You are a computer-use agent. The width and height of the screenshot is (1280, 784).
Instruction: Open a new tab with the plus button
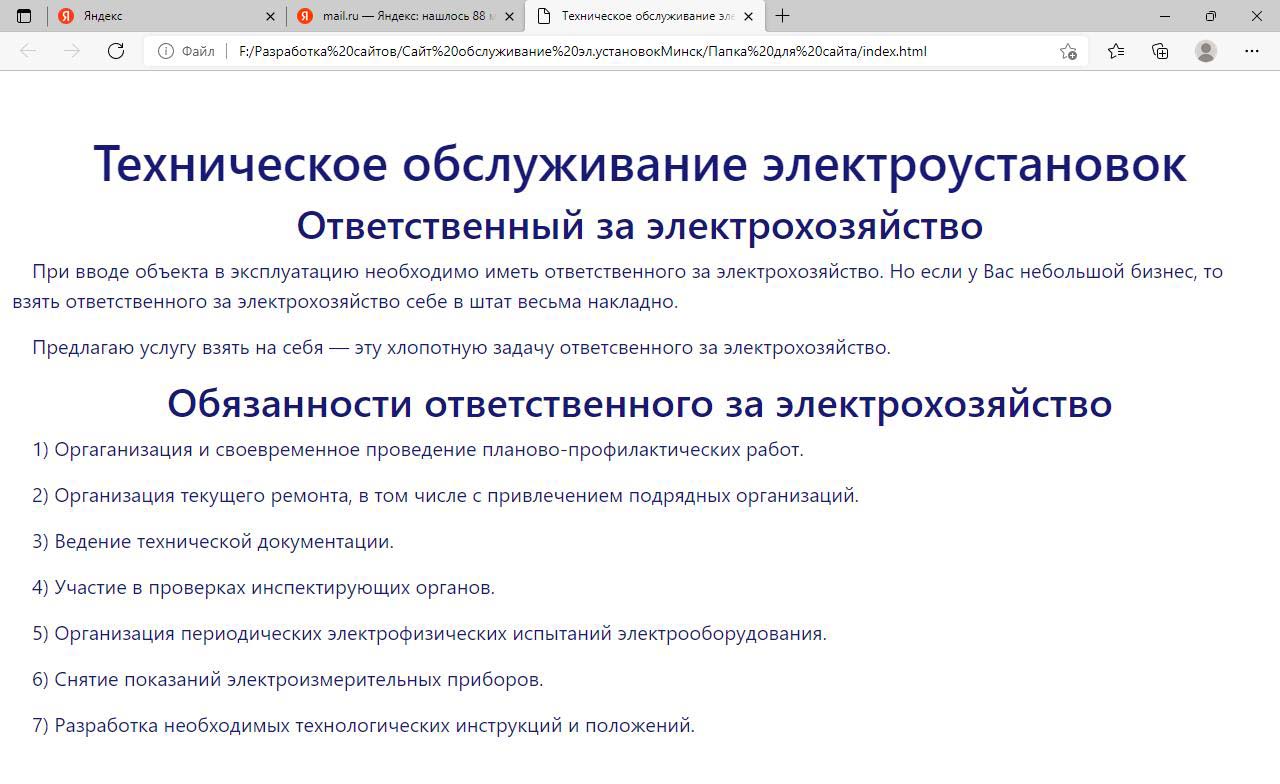782,16
